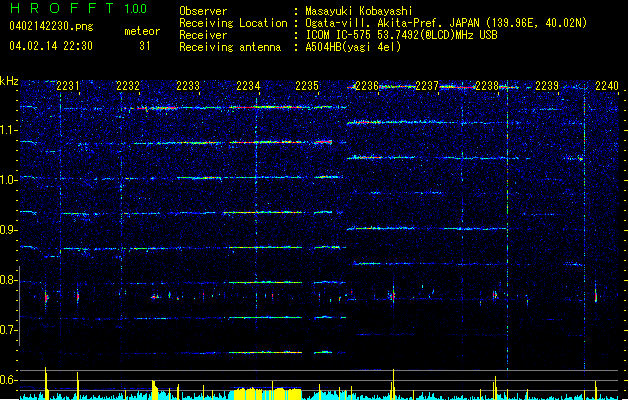The height and width of the screenshot is (400, 629).
Task: Click the 1.1 frequency axis label
Action: pos(8,130)
